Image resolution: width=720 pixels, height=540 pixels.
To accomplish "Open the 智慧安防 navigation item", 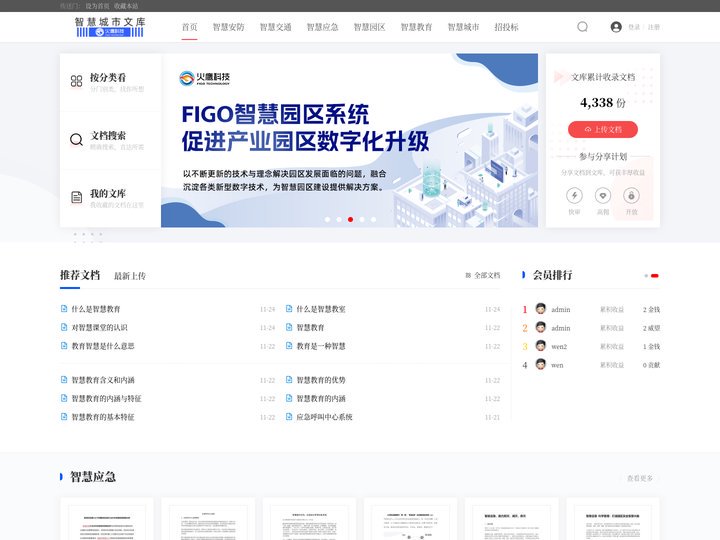I will 228,27.
